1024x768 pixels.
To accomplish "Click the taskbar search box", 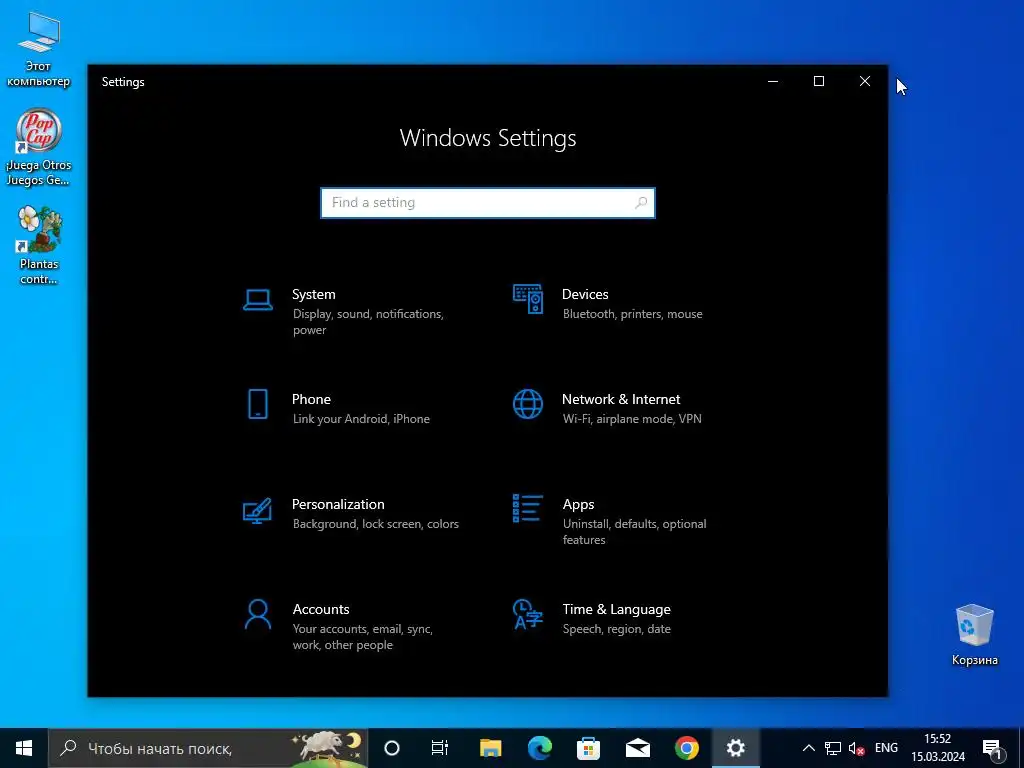I will pyautogui.click(x=208, y=748).
